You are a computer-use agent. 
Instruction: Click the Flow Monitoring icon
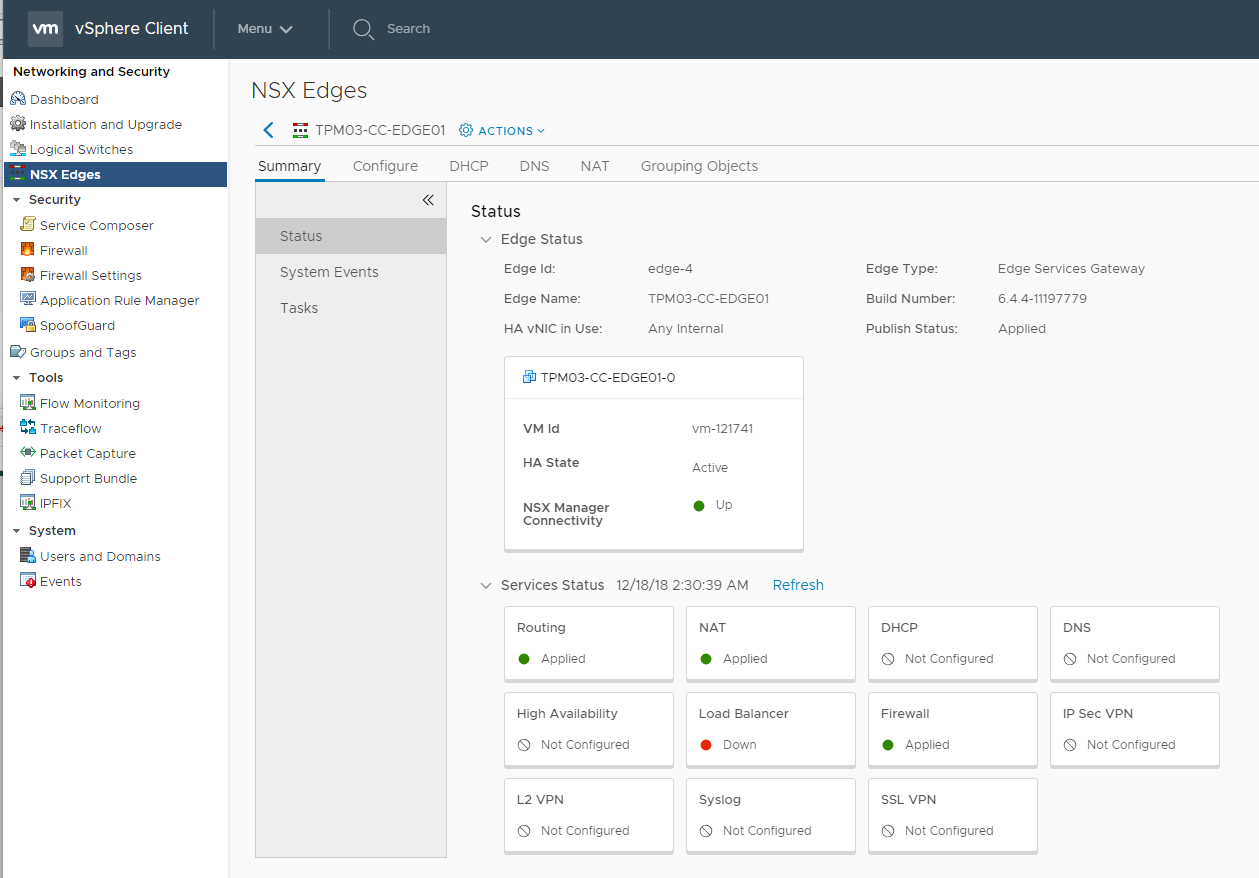28,403
